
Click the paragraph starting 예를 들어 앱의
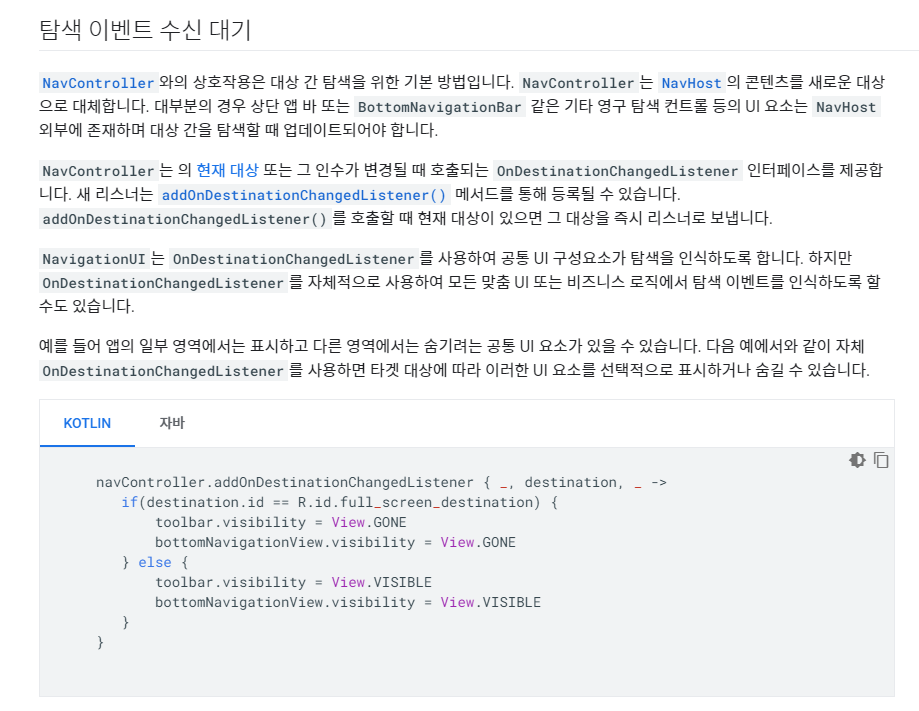pyautogui.click(x=454, y=358)
